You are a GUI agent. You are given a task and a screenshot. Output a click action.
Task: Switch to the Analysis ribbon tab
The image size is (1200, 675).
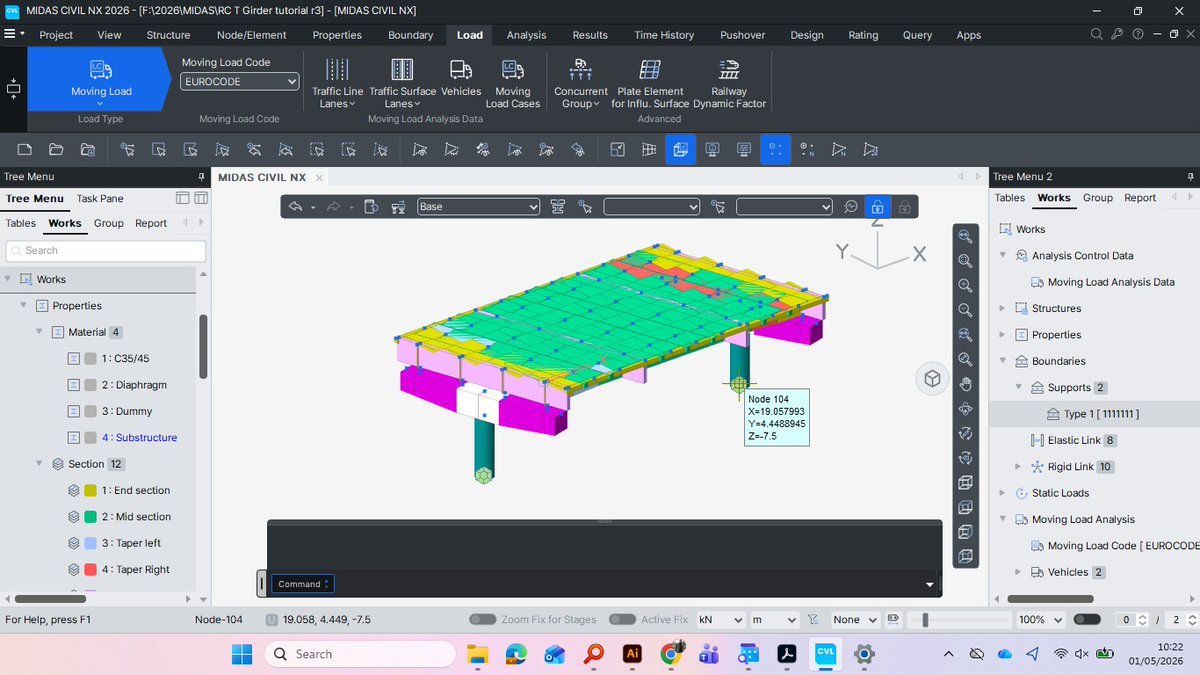pyautogui.click(x=526, y=35)
